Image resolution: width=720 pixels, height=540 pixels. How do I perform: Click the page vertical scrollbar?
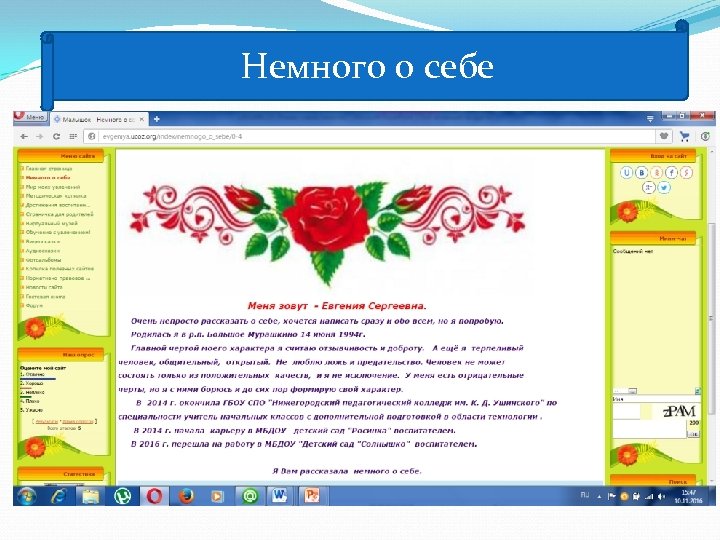712,317
